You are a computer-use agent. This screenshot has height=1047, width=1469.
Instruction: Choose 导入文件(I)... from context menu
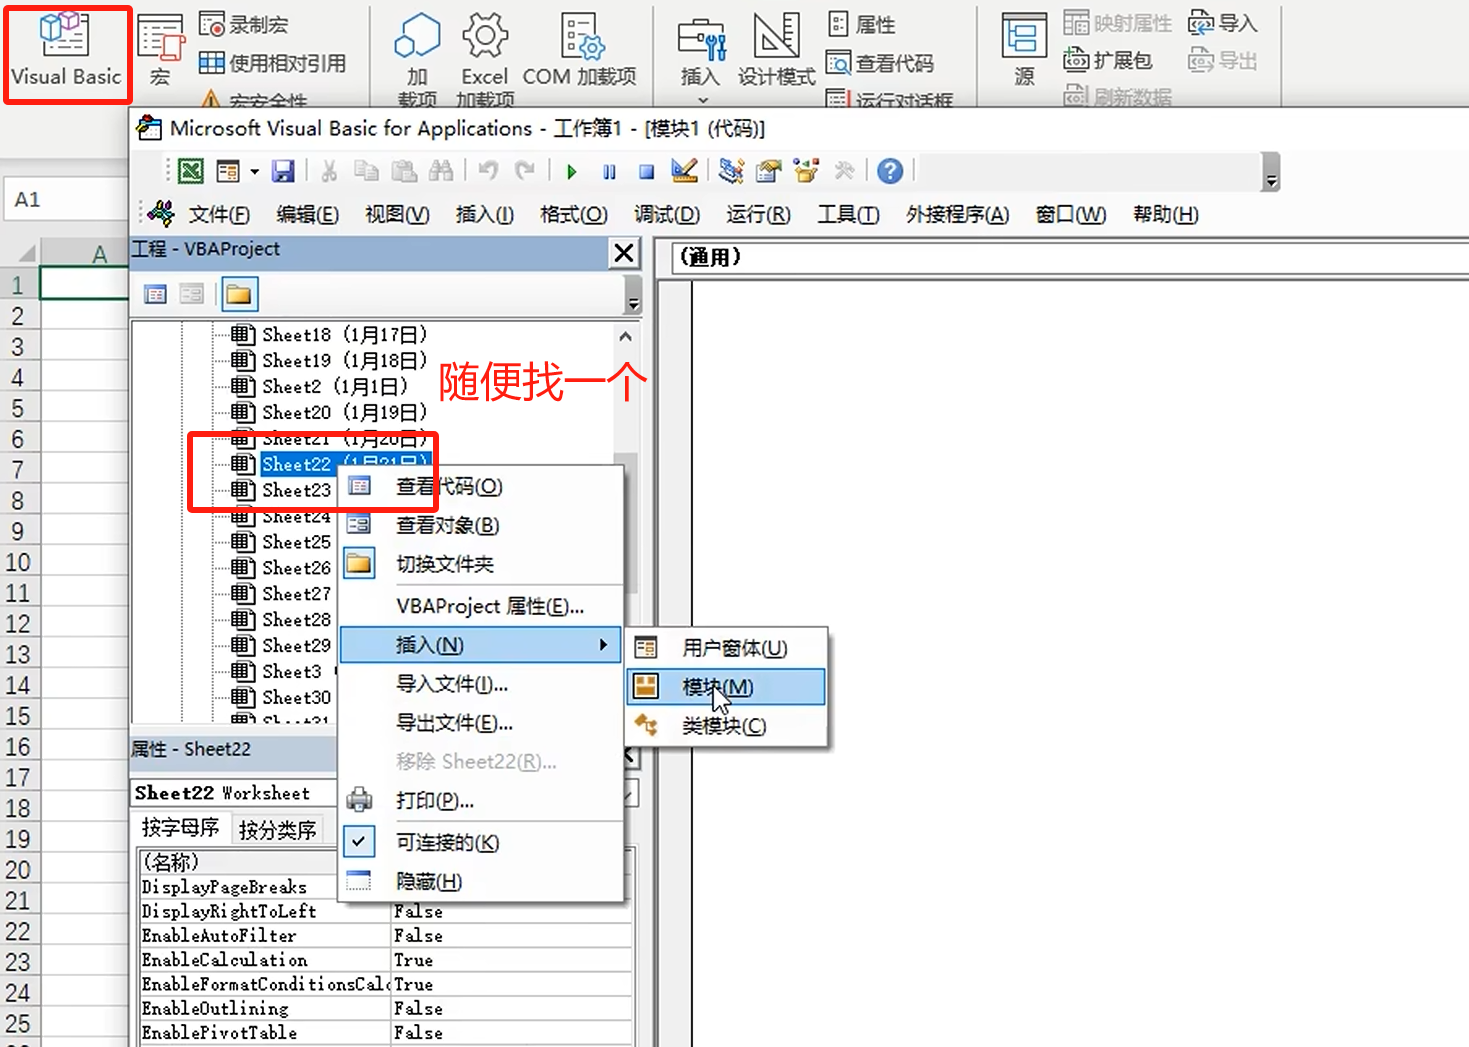[x=481, y=684]
